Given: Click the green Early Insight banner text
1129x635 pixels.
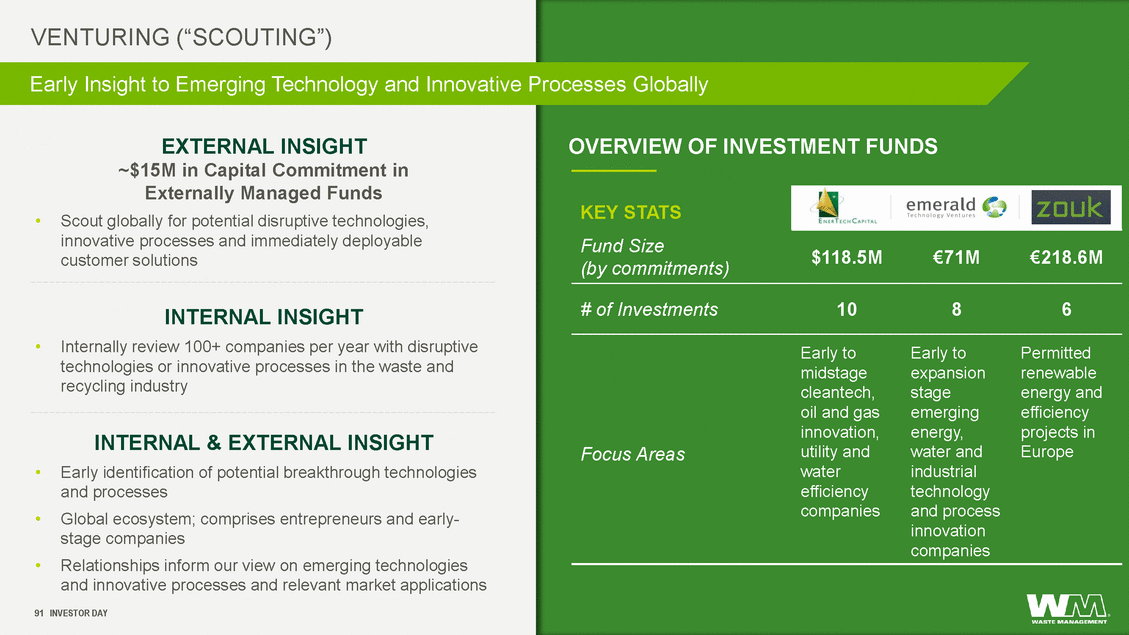Looking at the screenshot, I should click(x=369, y=84).
